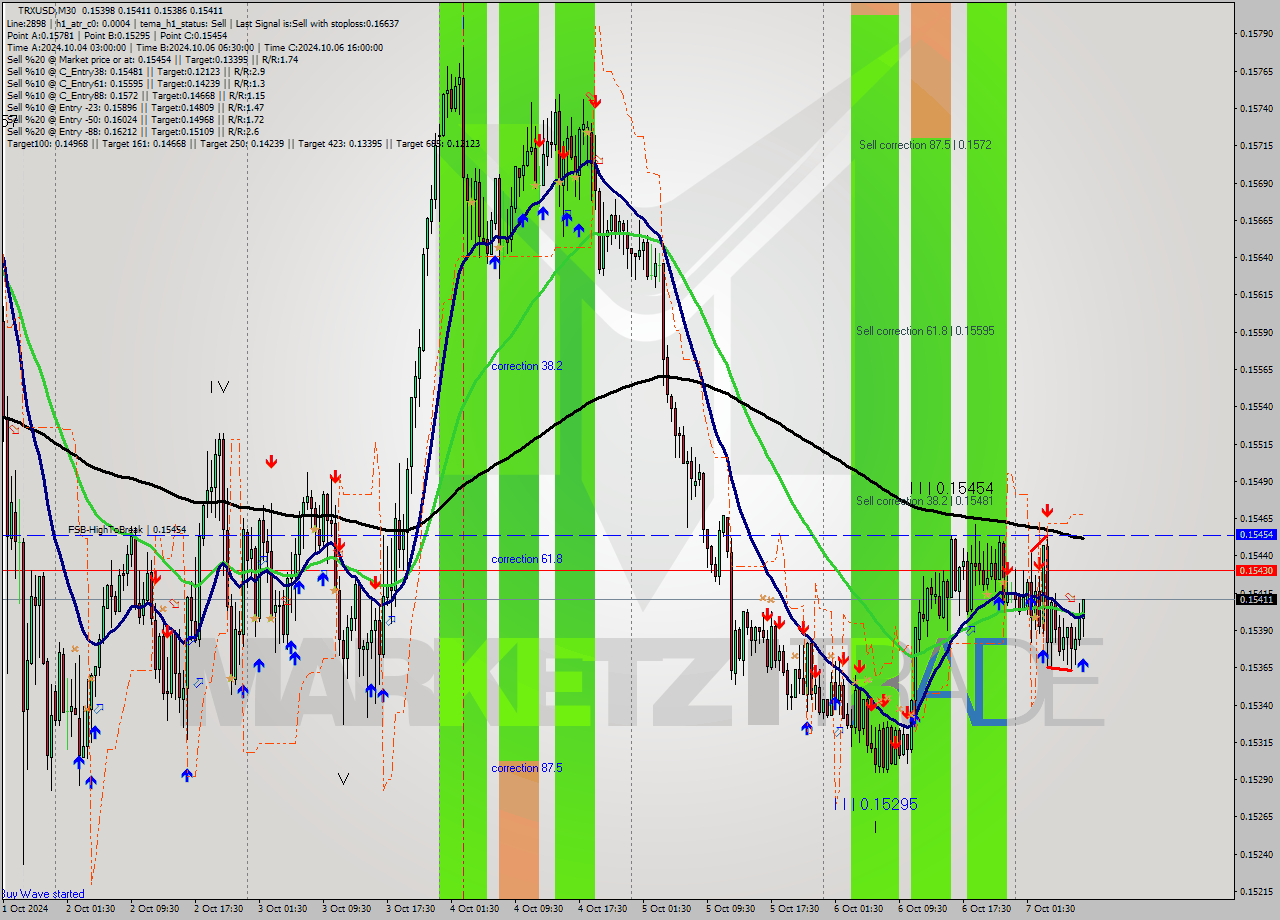Screen dimensions: 1280x920
Task: Click the 'Sell %20 @ Entry -50' line
Action: [x=135, y=119]
